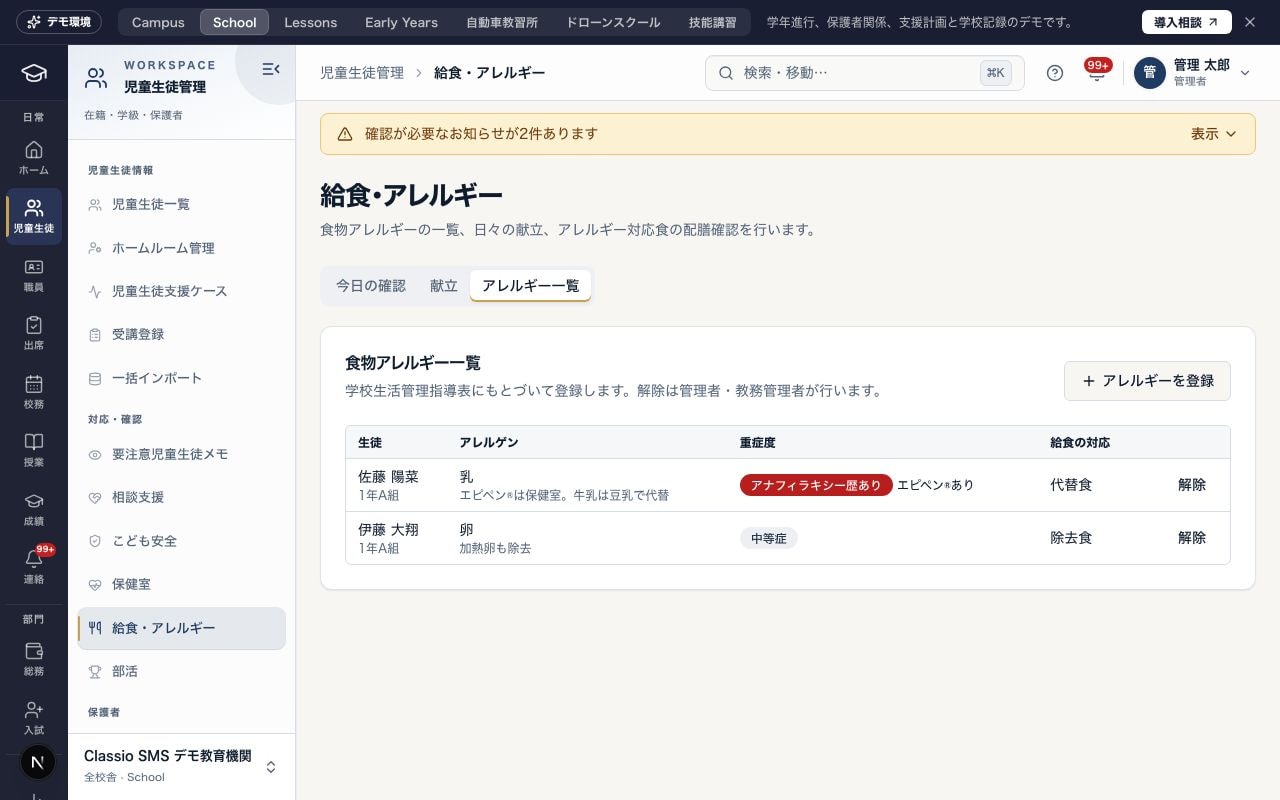The width and height of the screenshot is (1280, 800).
Task: Click the アレルギーを登録 button
Action: (x=1147, y=381)
